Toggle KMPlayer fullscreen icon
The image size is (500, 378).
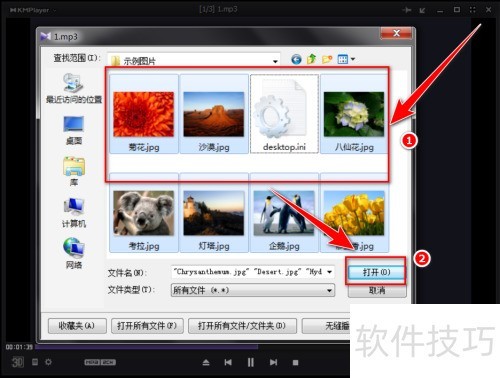(x=473, y=10)
